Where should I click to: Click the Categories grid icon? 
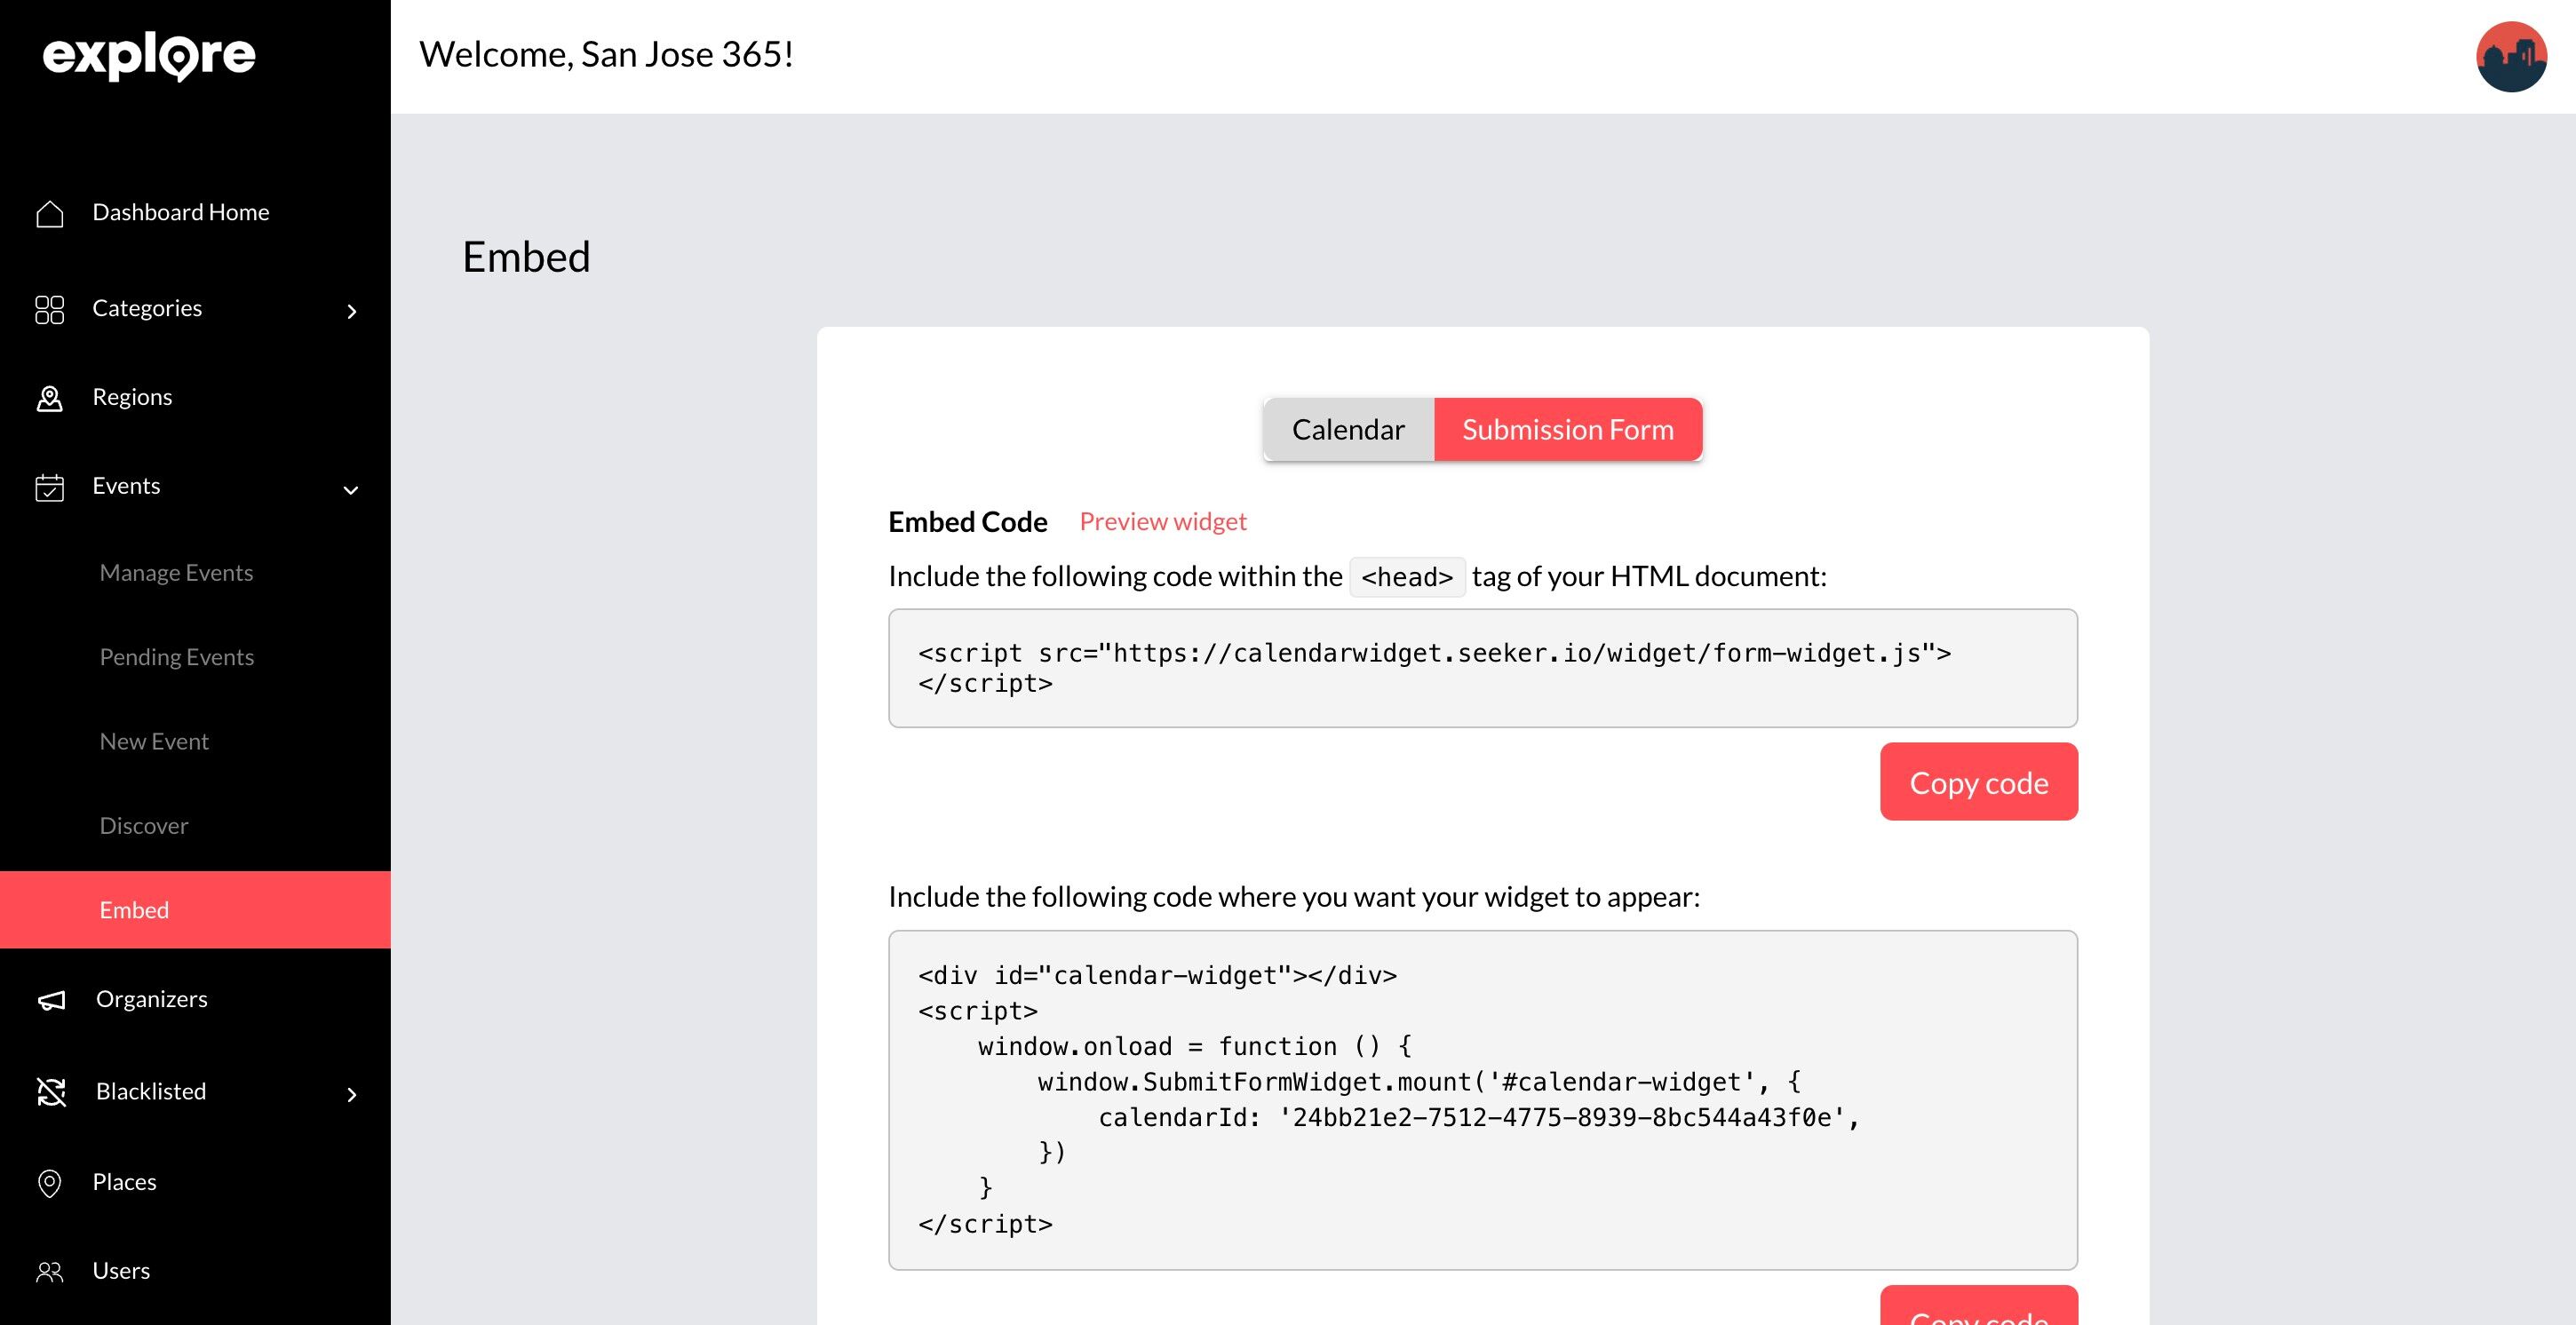[x=49, y=309]
